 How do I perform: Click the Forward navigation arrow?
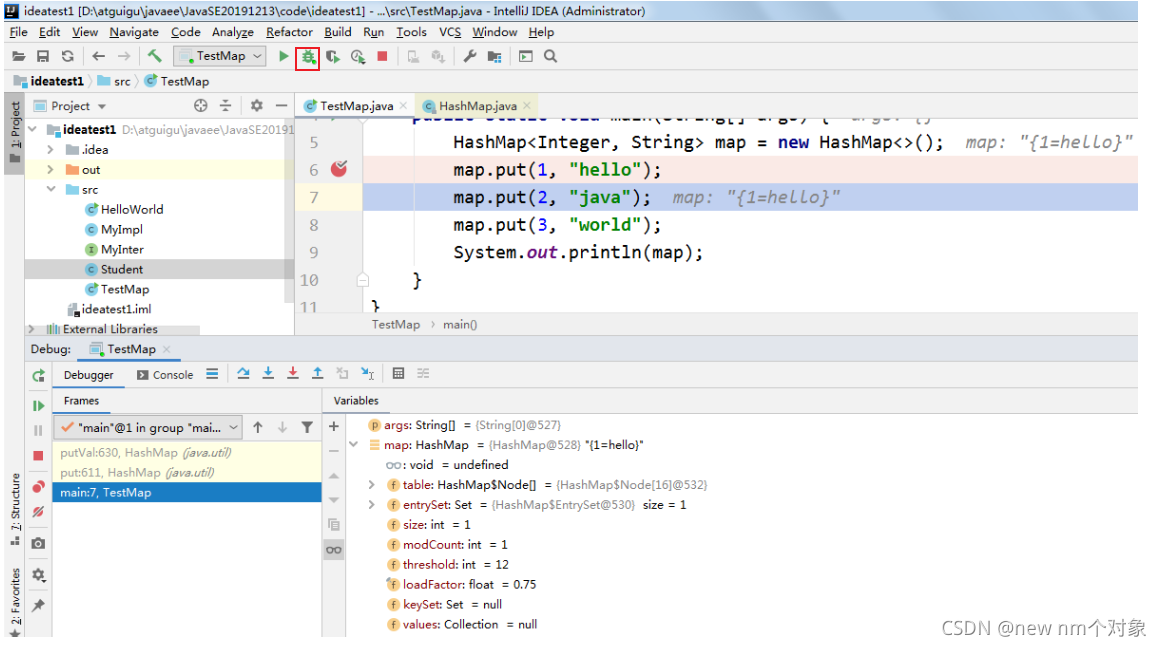[x=124, y=56]
